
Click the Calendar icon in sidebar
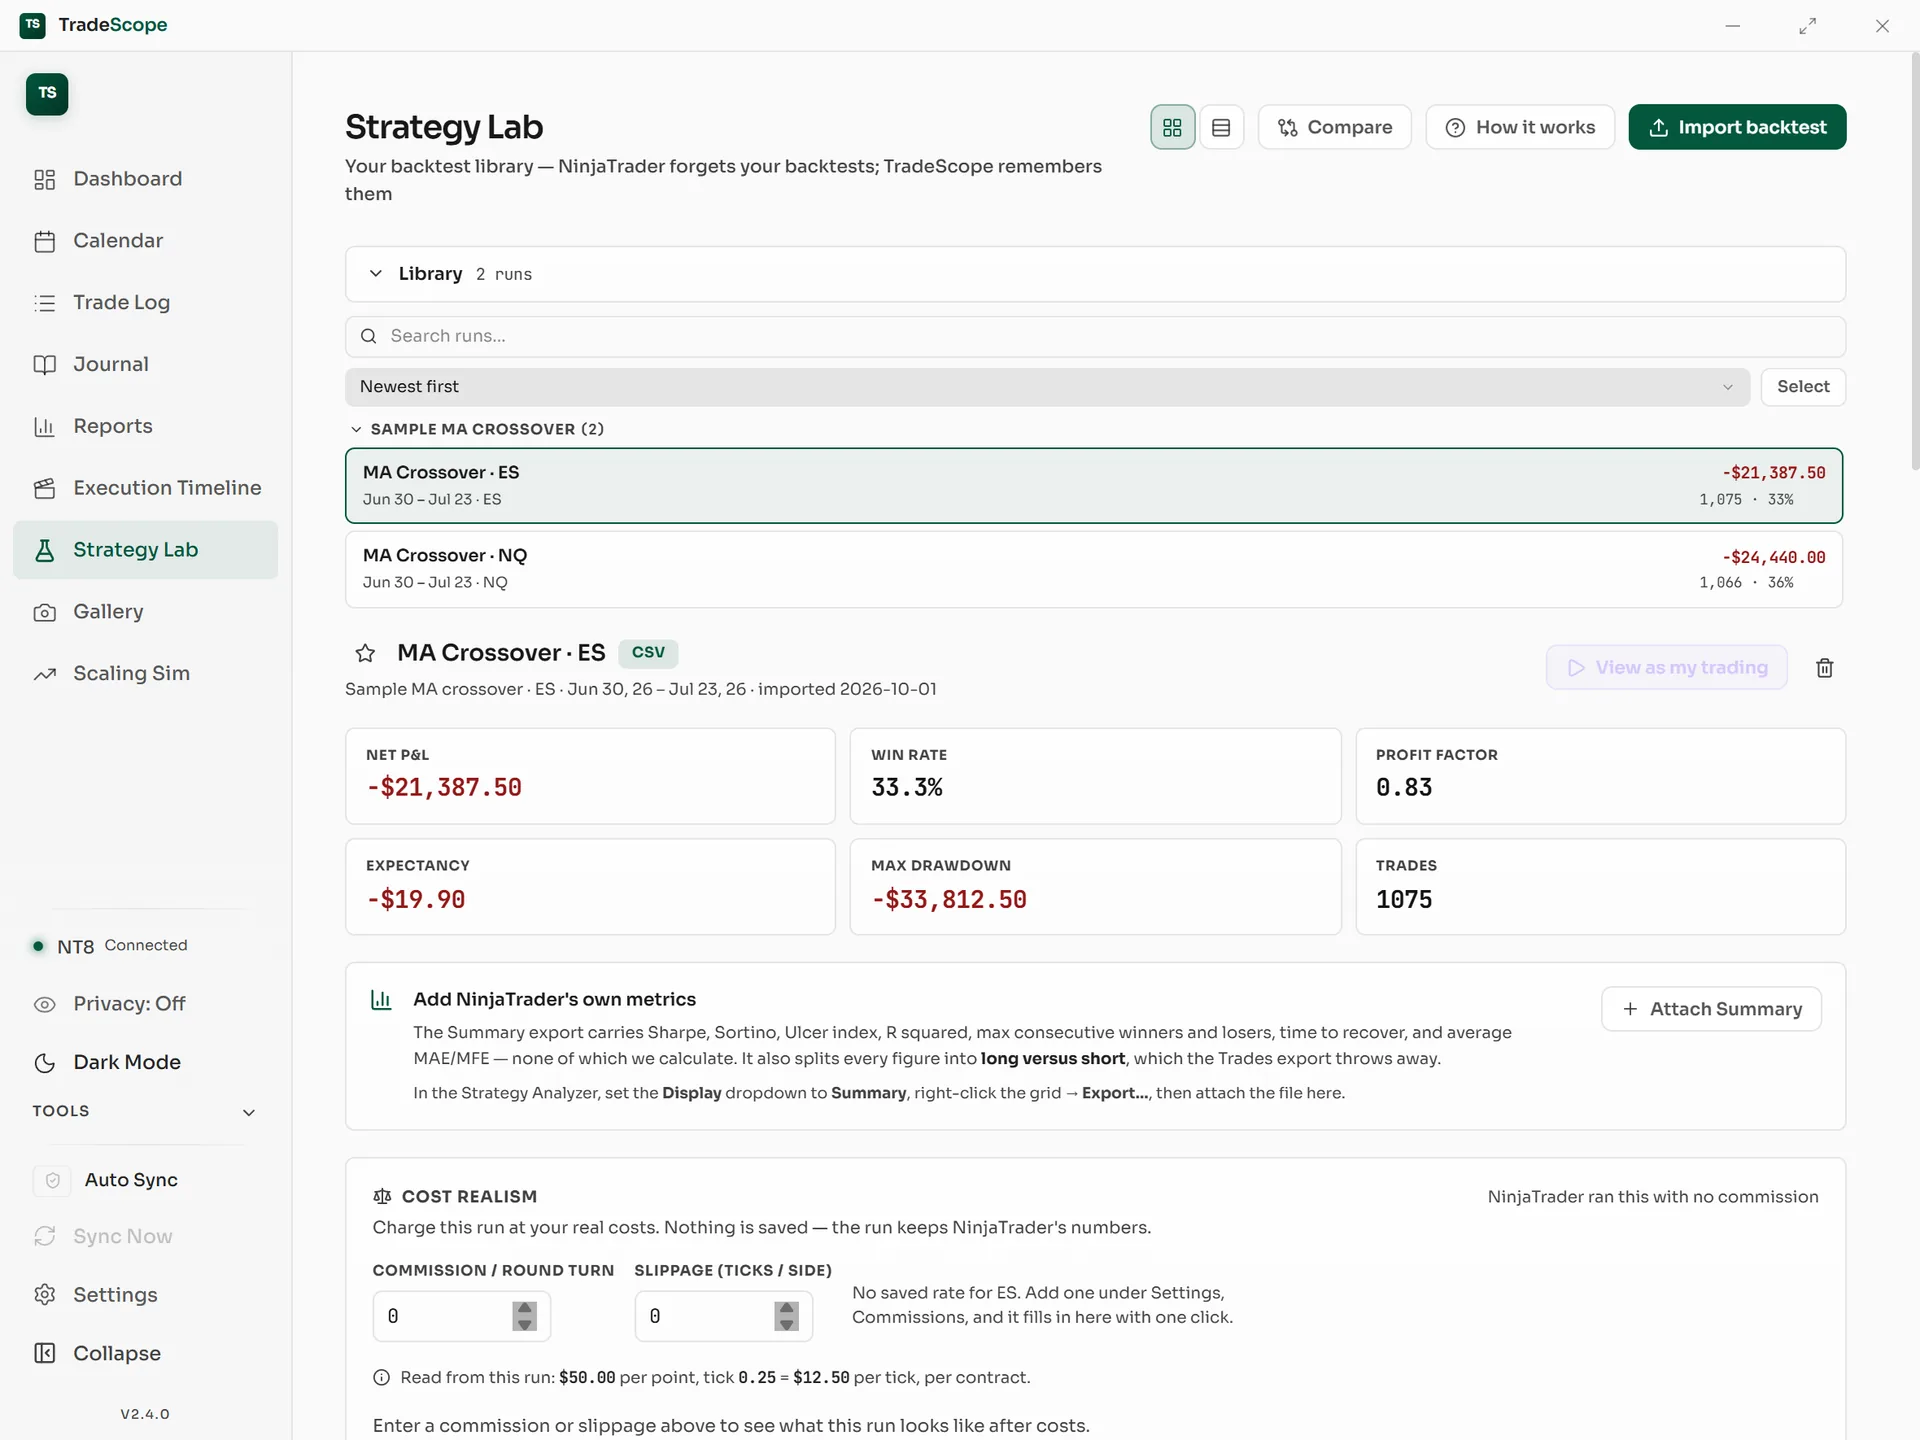pos(45,242)
